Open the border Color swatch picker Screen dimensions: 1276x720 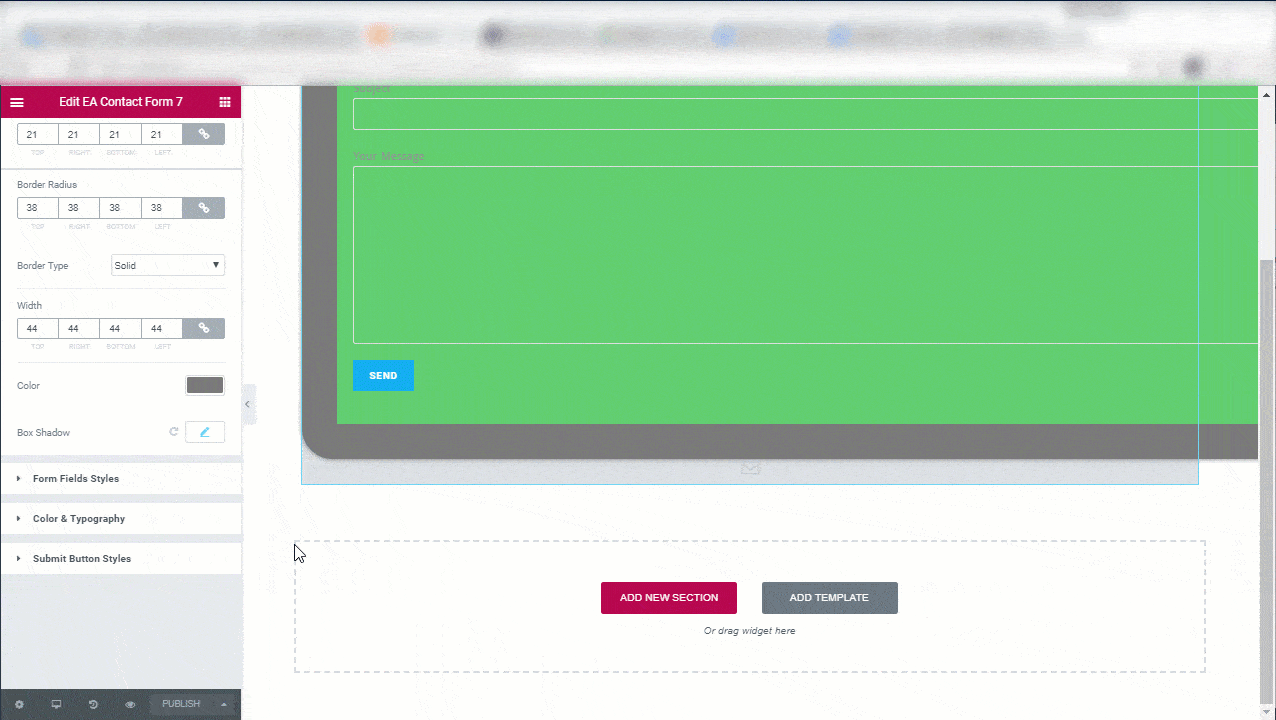[x=205, y=385]
